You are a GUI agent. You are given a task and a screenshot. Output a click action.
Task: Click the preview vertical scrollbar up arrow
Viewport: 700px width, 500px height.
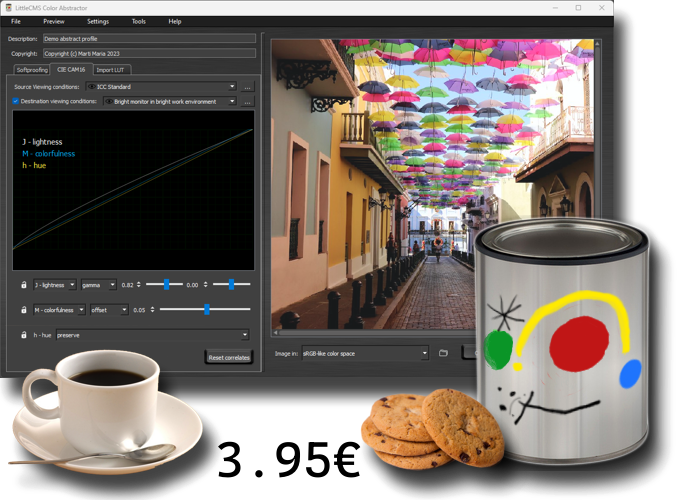click(x=597, y=43)
